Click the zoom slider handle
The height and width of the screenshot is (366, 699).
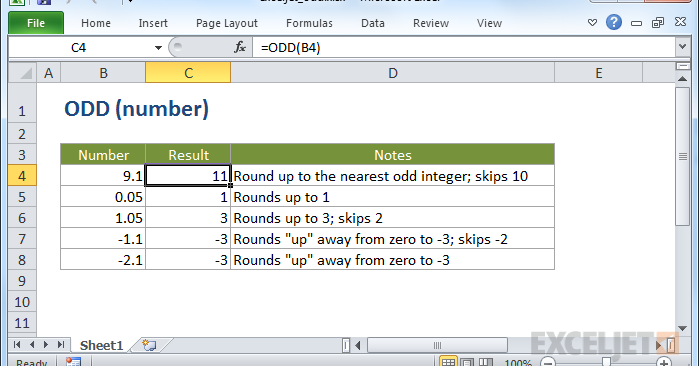point(606,362)
